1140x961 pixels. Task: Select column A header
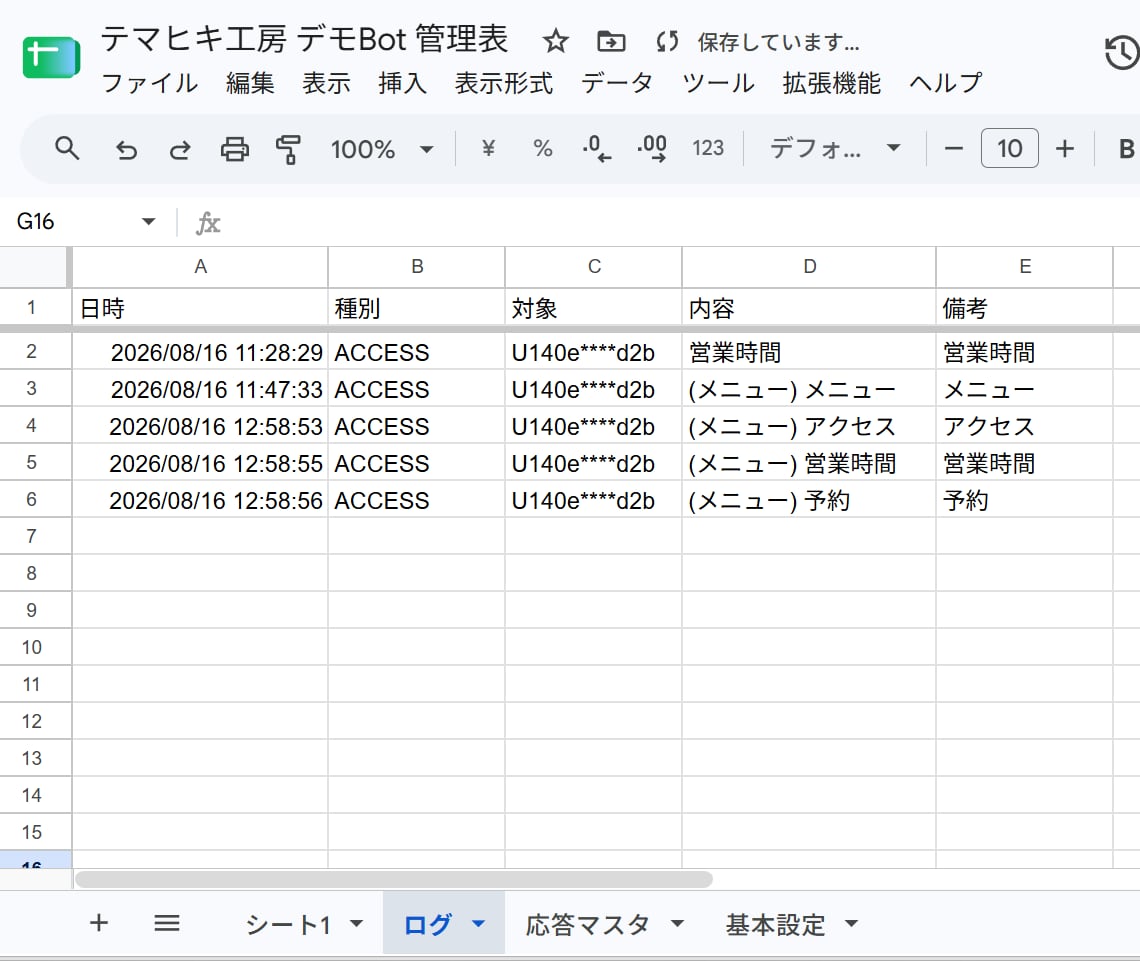tap(200, 267)
